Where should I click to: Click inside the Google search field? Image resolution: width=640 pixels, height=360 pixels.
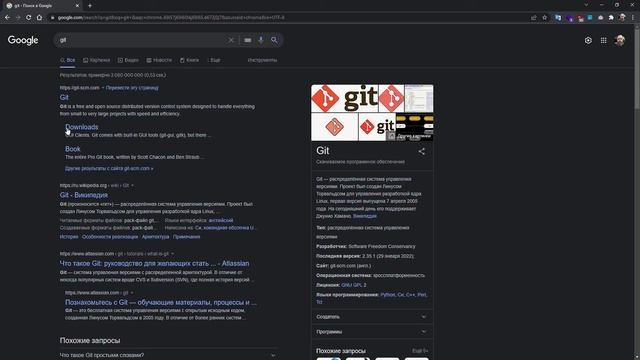[143, 40]
